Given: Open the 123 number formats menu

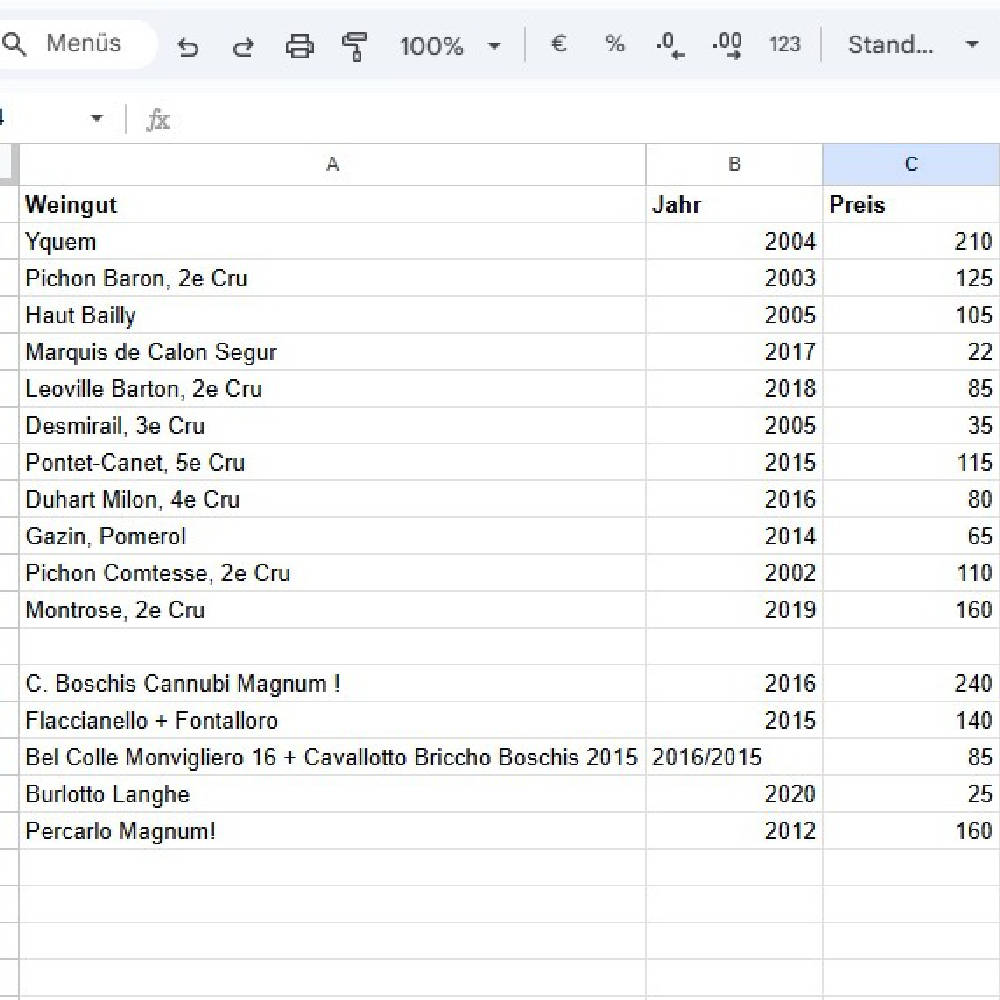Looking at the screenshot, I should (x=784, y=44).
